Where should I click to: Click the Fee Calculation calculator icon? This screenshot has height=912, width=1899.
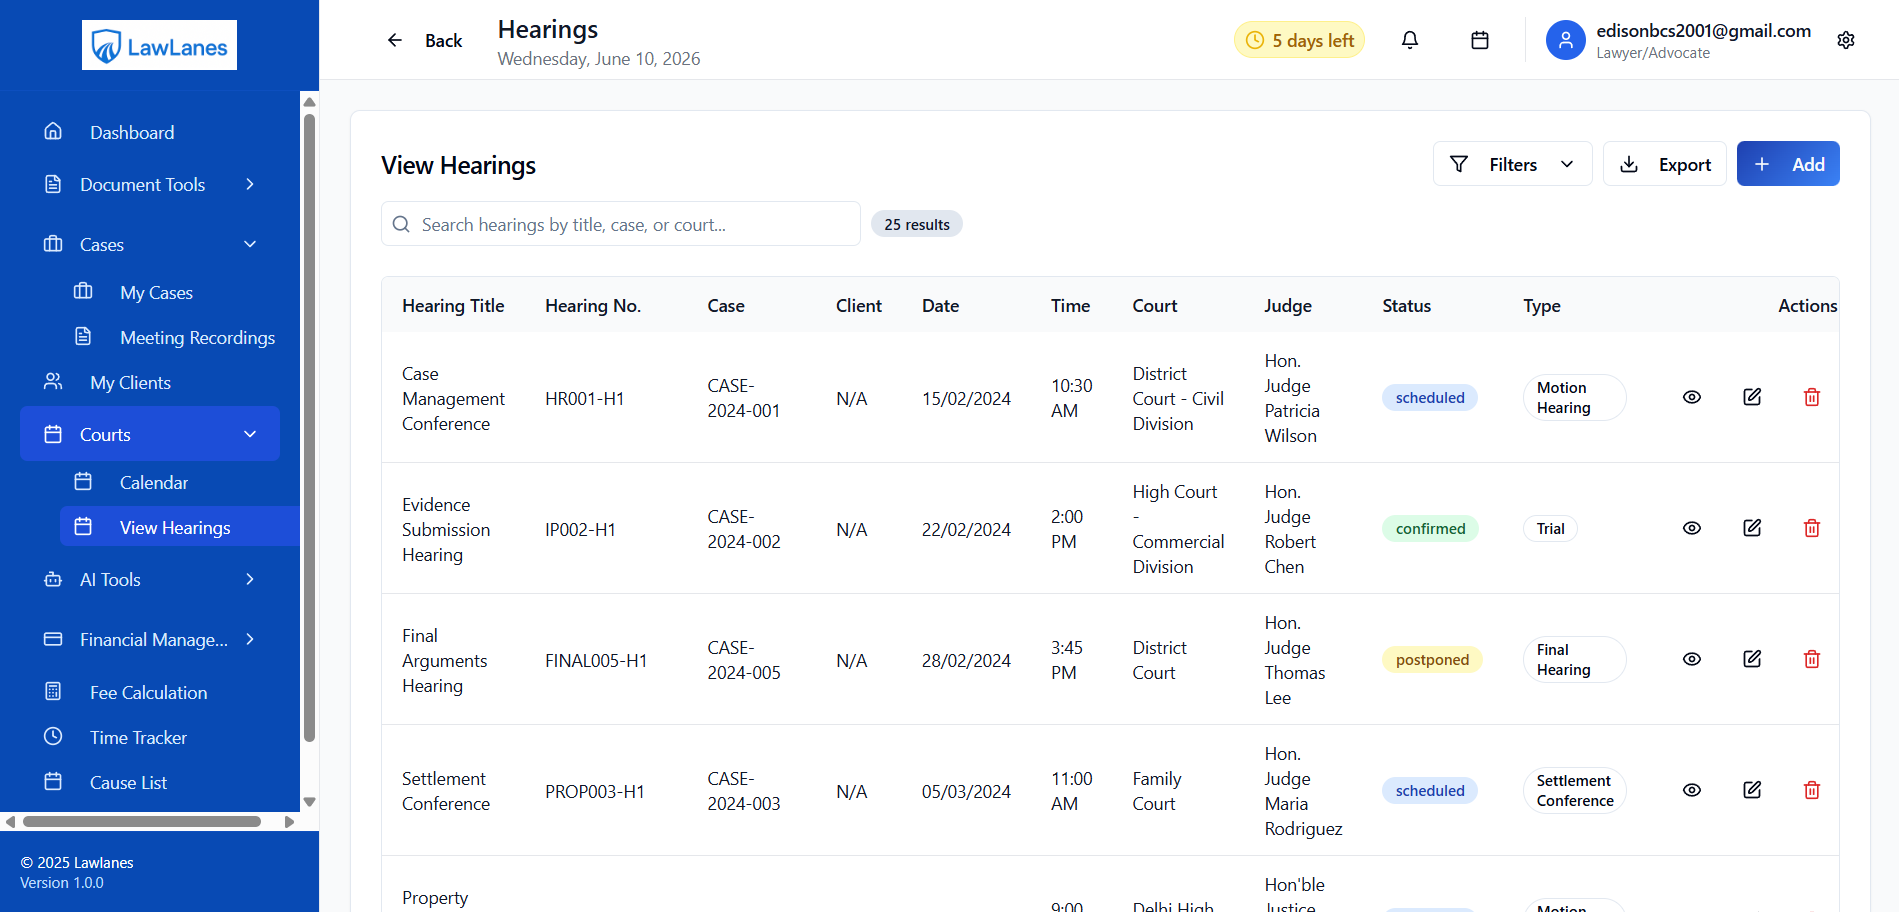pyautogui.click(x=53, y=691)
